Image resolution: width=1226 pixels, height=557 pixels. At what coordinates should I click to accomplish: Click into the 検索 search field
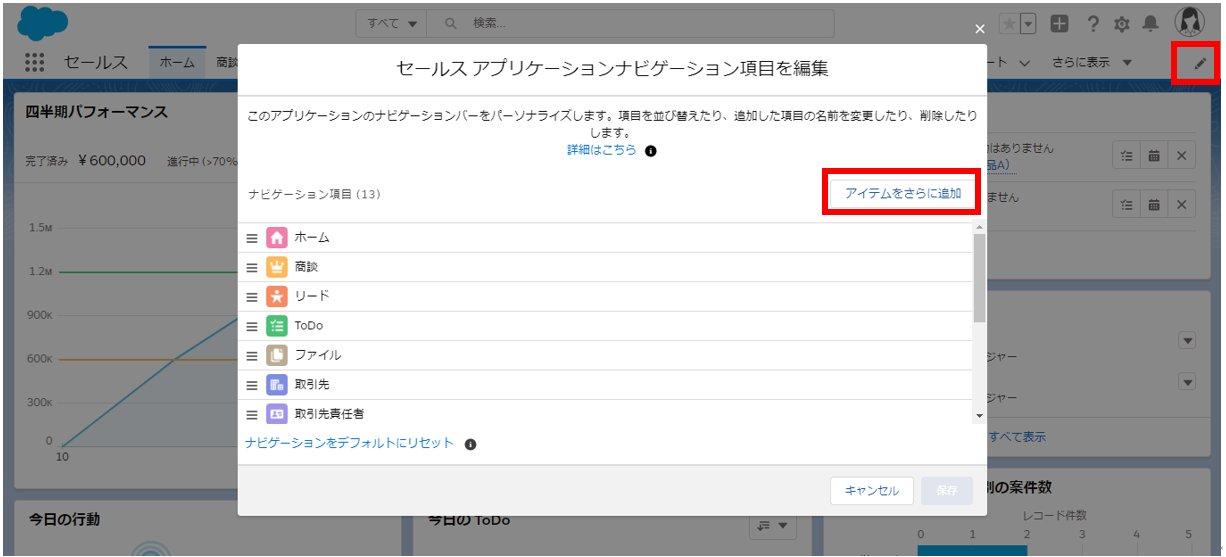click(x=632, y=23)
